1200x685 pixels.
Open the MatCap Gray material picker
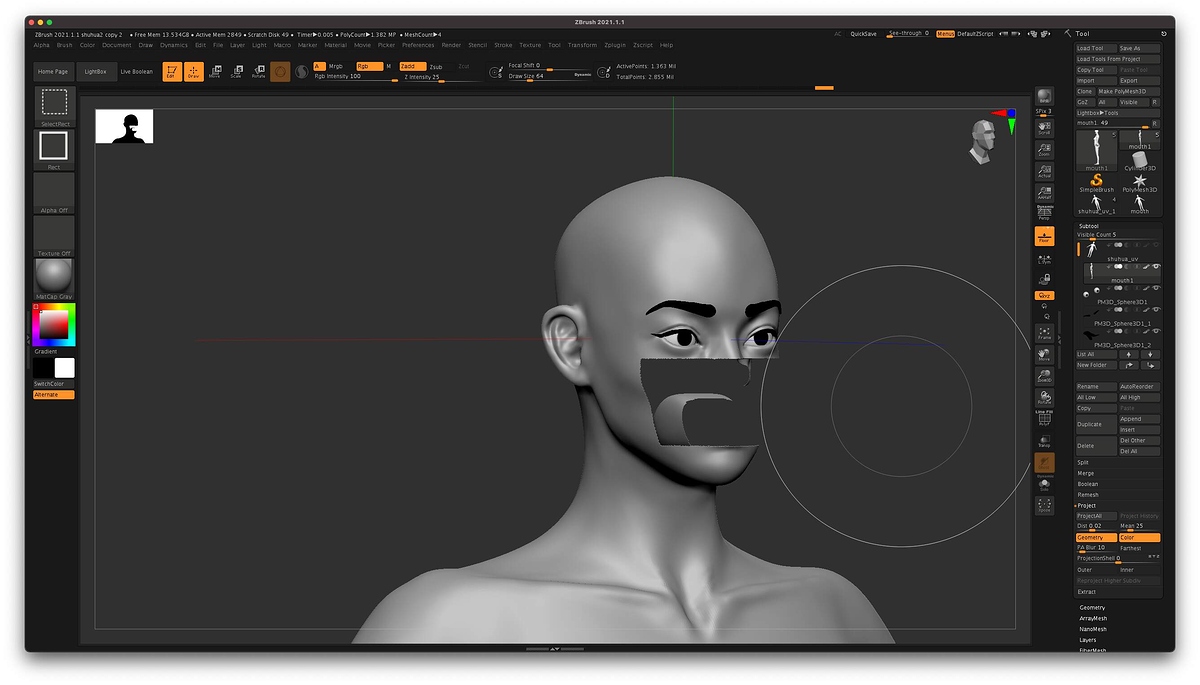[54, 279]
